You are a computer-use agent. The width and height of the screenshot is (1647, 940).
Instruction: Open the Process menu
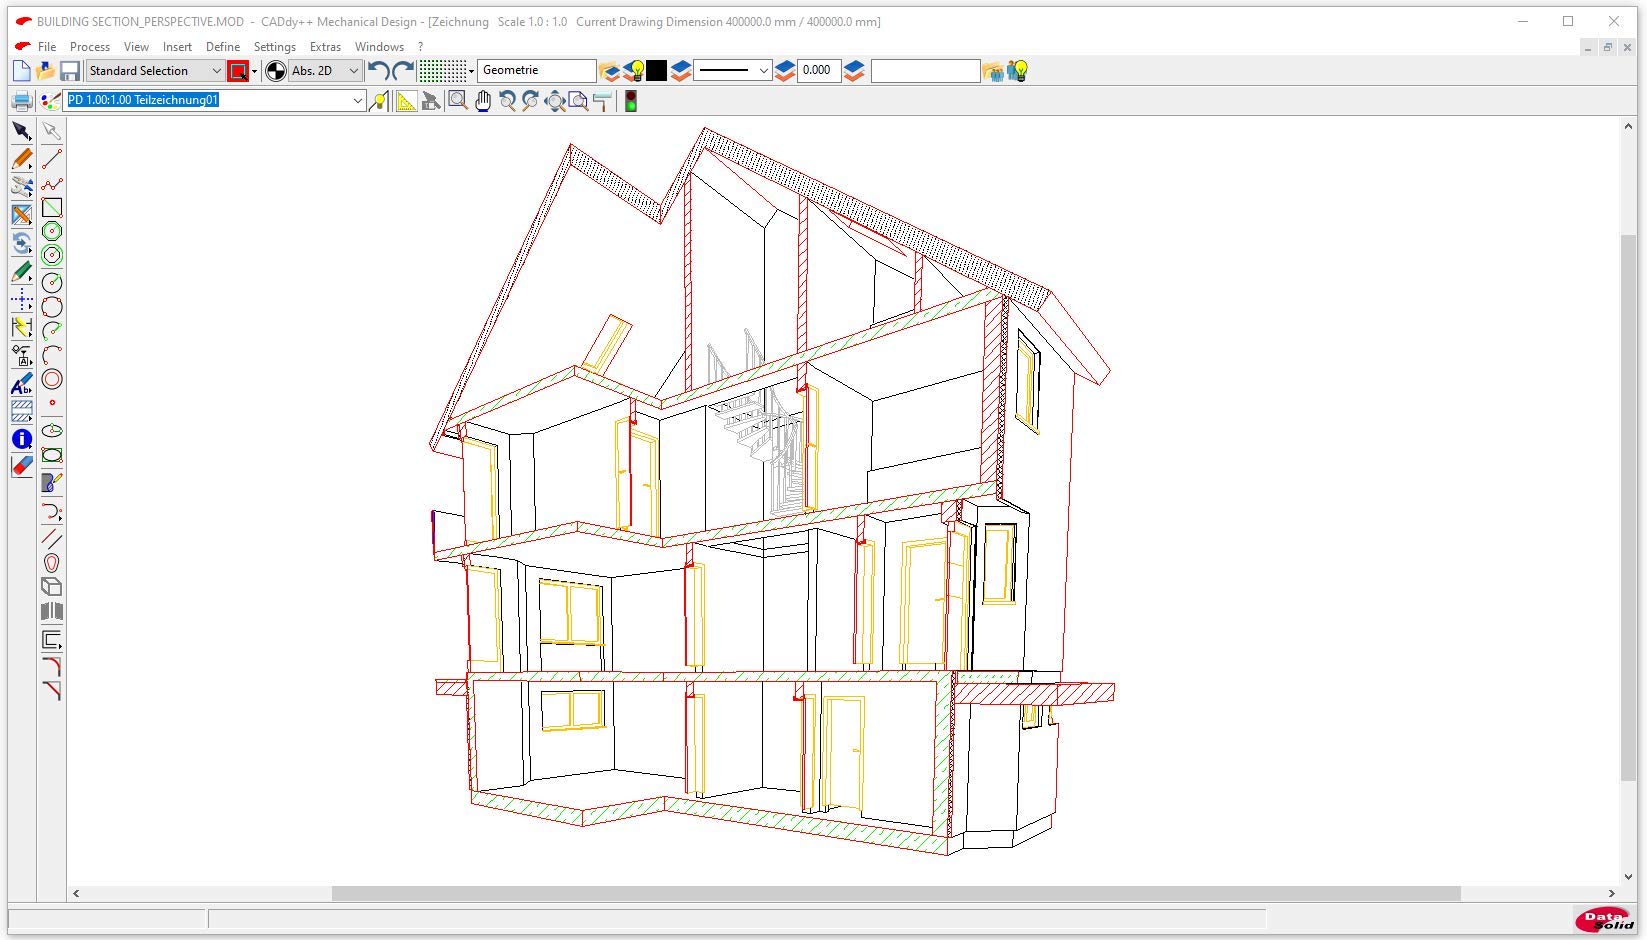click(89, 47)
